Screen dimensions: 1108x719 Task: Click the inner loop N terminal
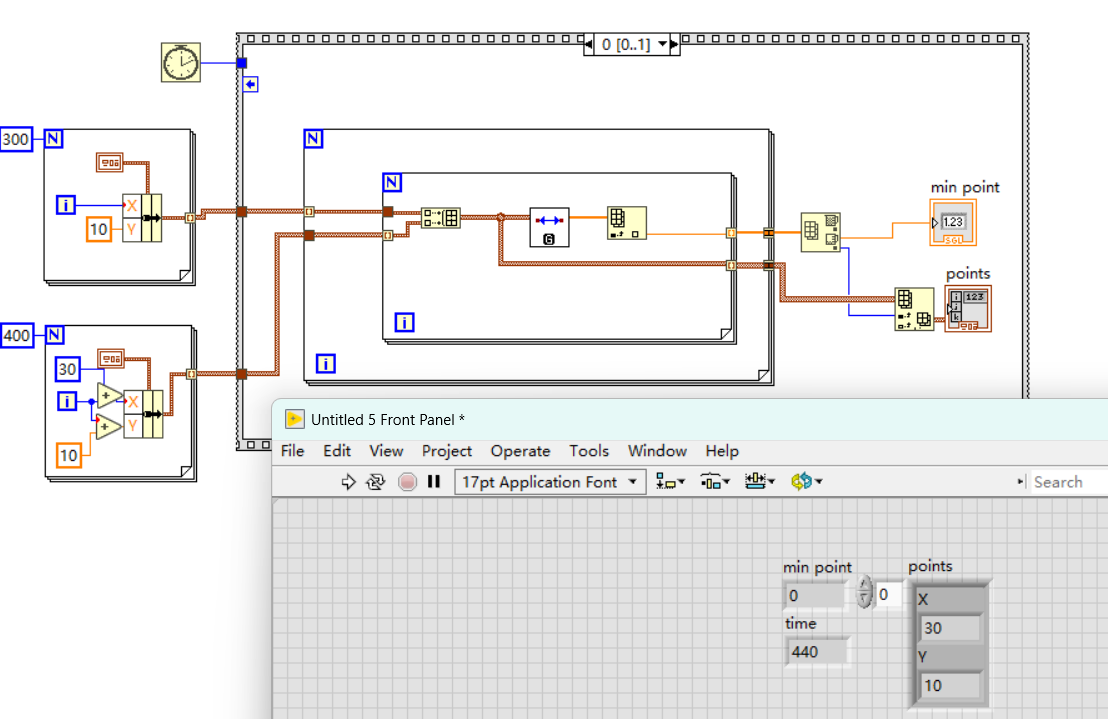392,182
